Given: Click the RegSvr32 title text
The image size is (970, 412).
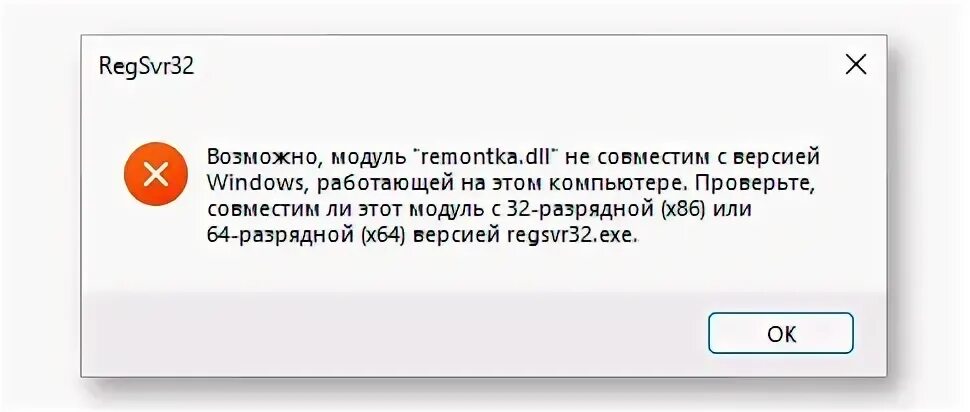Looking at the screenshot, I should tap(147, 66).
